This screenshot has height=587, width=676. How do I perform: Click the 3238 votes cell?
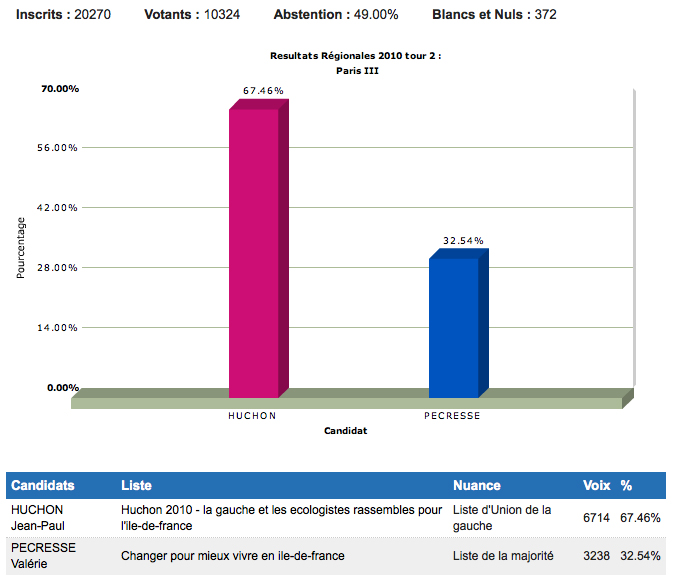(596, 556)
